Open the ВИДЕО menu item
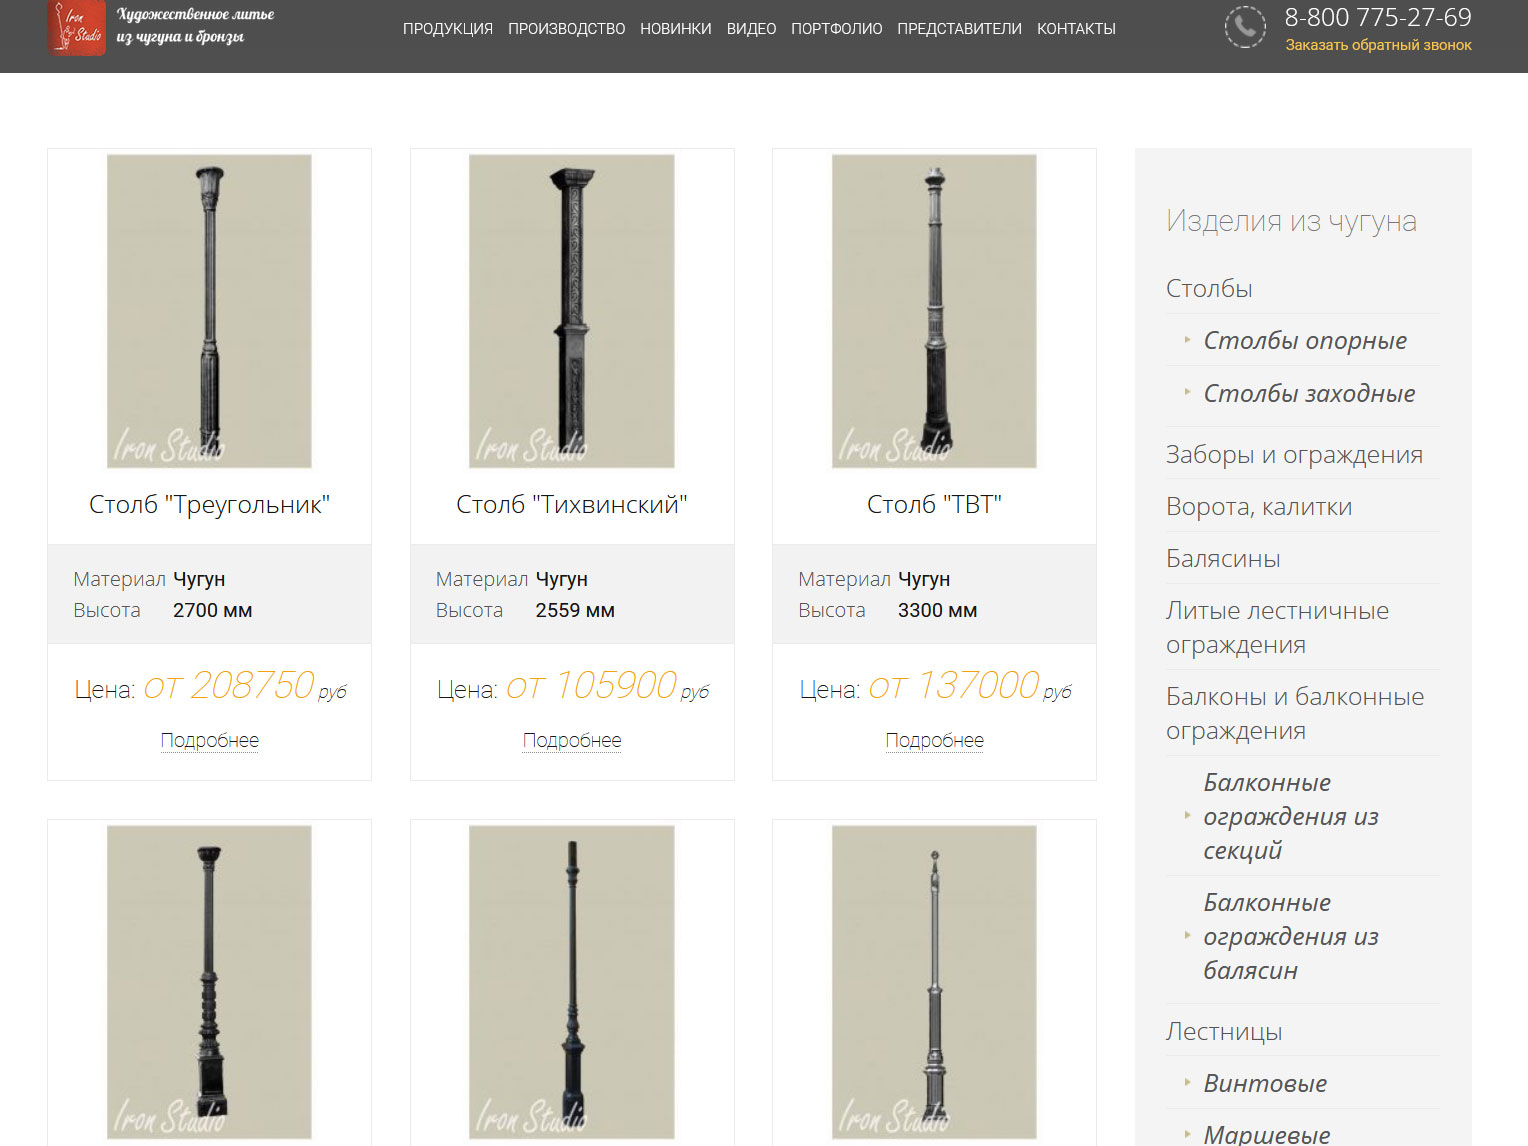The height and width of the screenshot is (1146, 1528). [751, 29]
